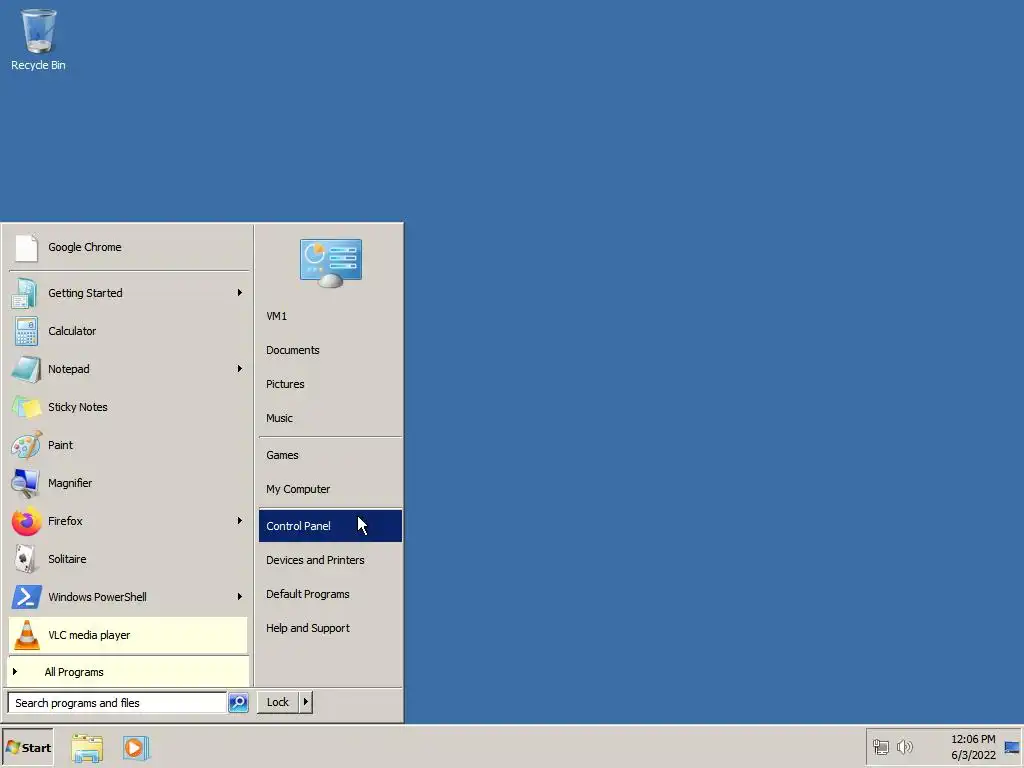Click the VLC traffic cone icon
Screen dimensions: 1024x768
click(27, 635)
